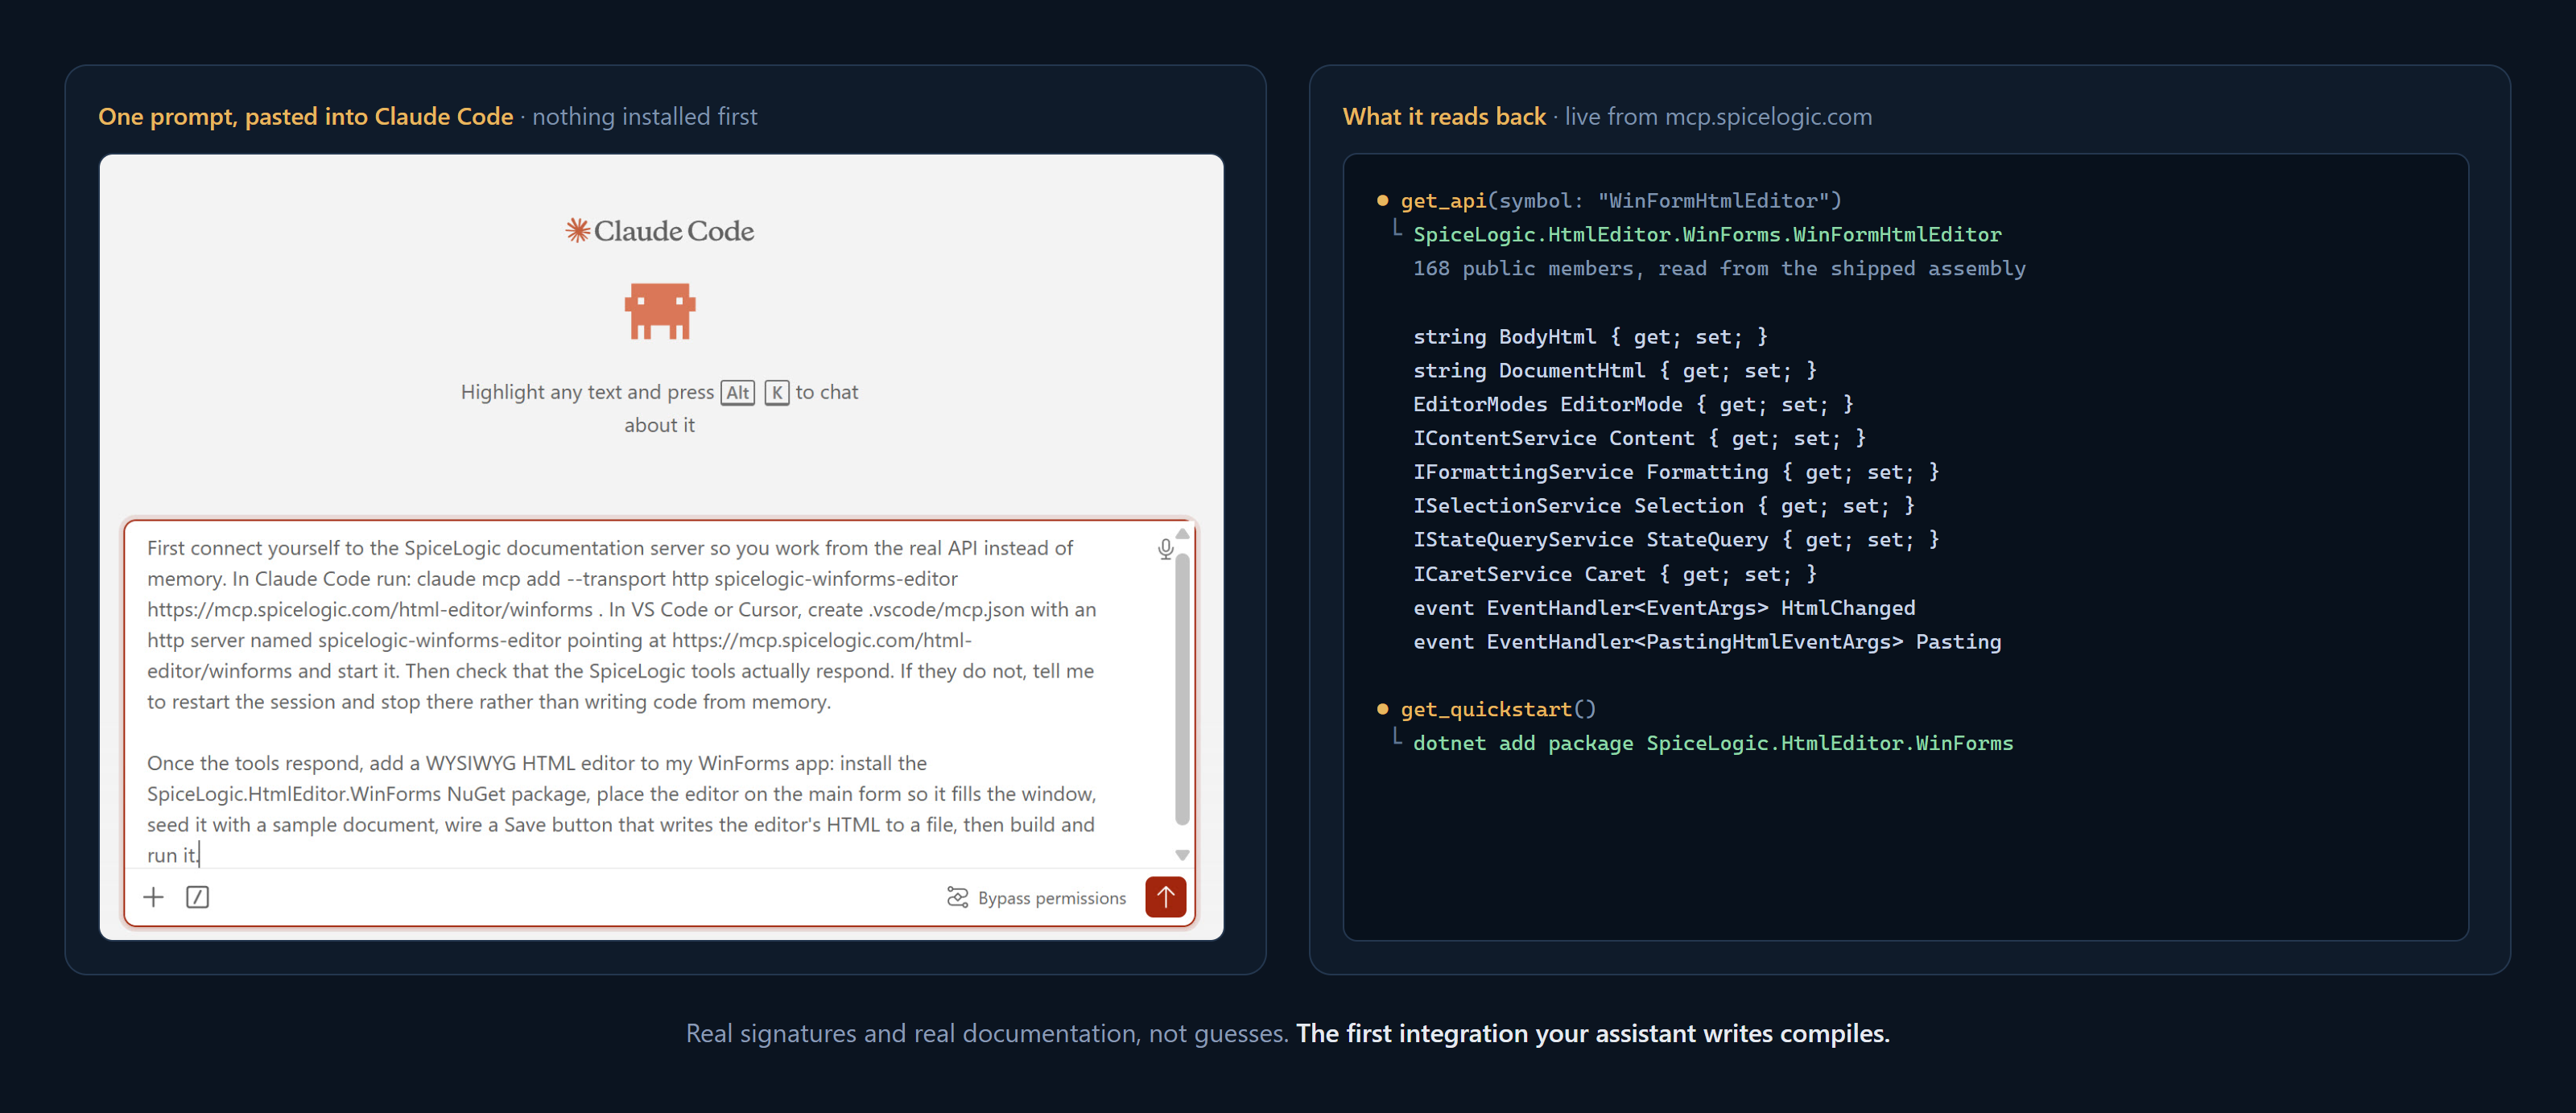Screen dimensions: 2576x1113
Task: Click the 'Highlight any text and press' hint
Action: pos(587,392)
